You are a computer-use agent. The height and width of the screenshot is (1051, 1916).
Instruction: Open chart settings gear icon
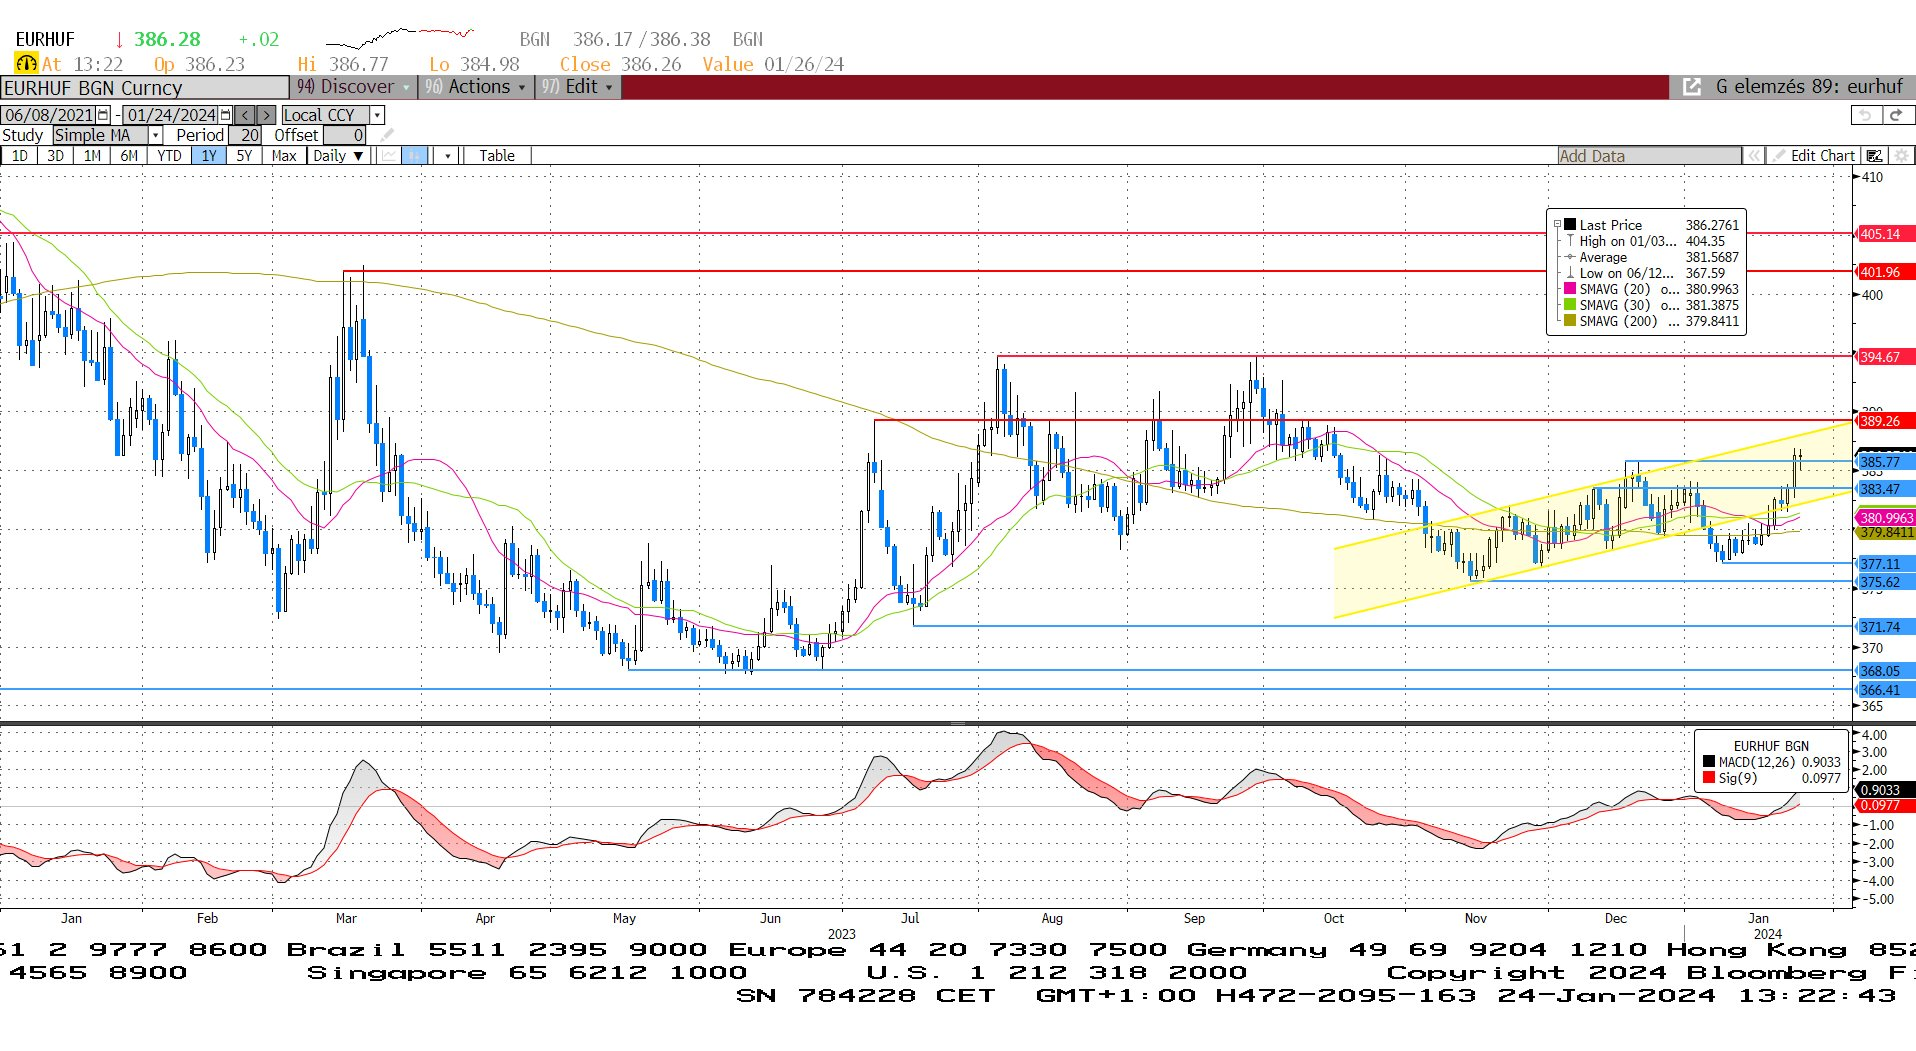pos(1901,156)
